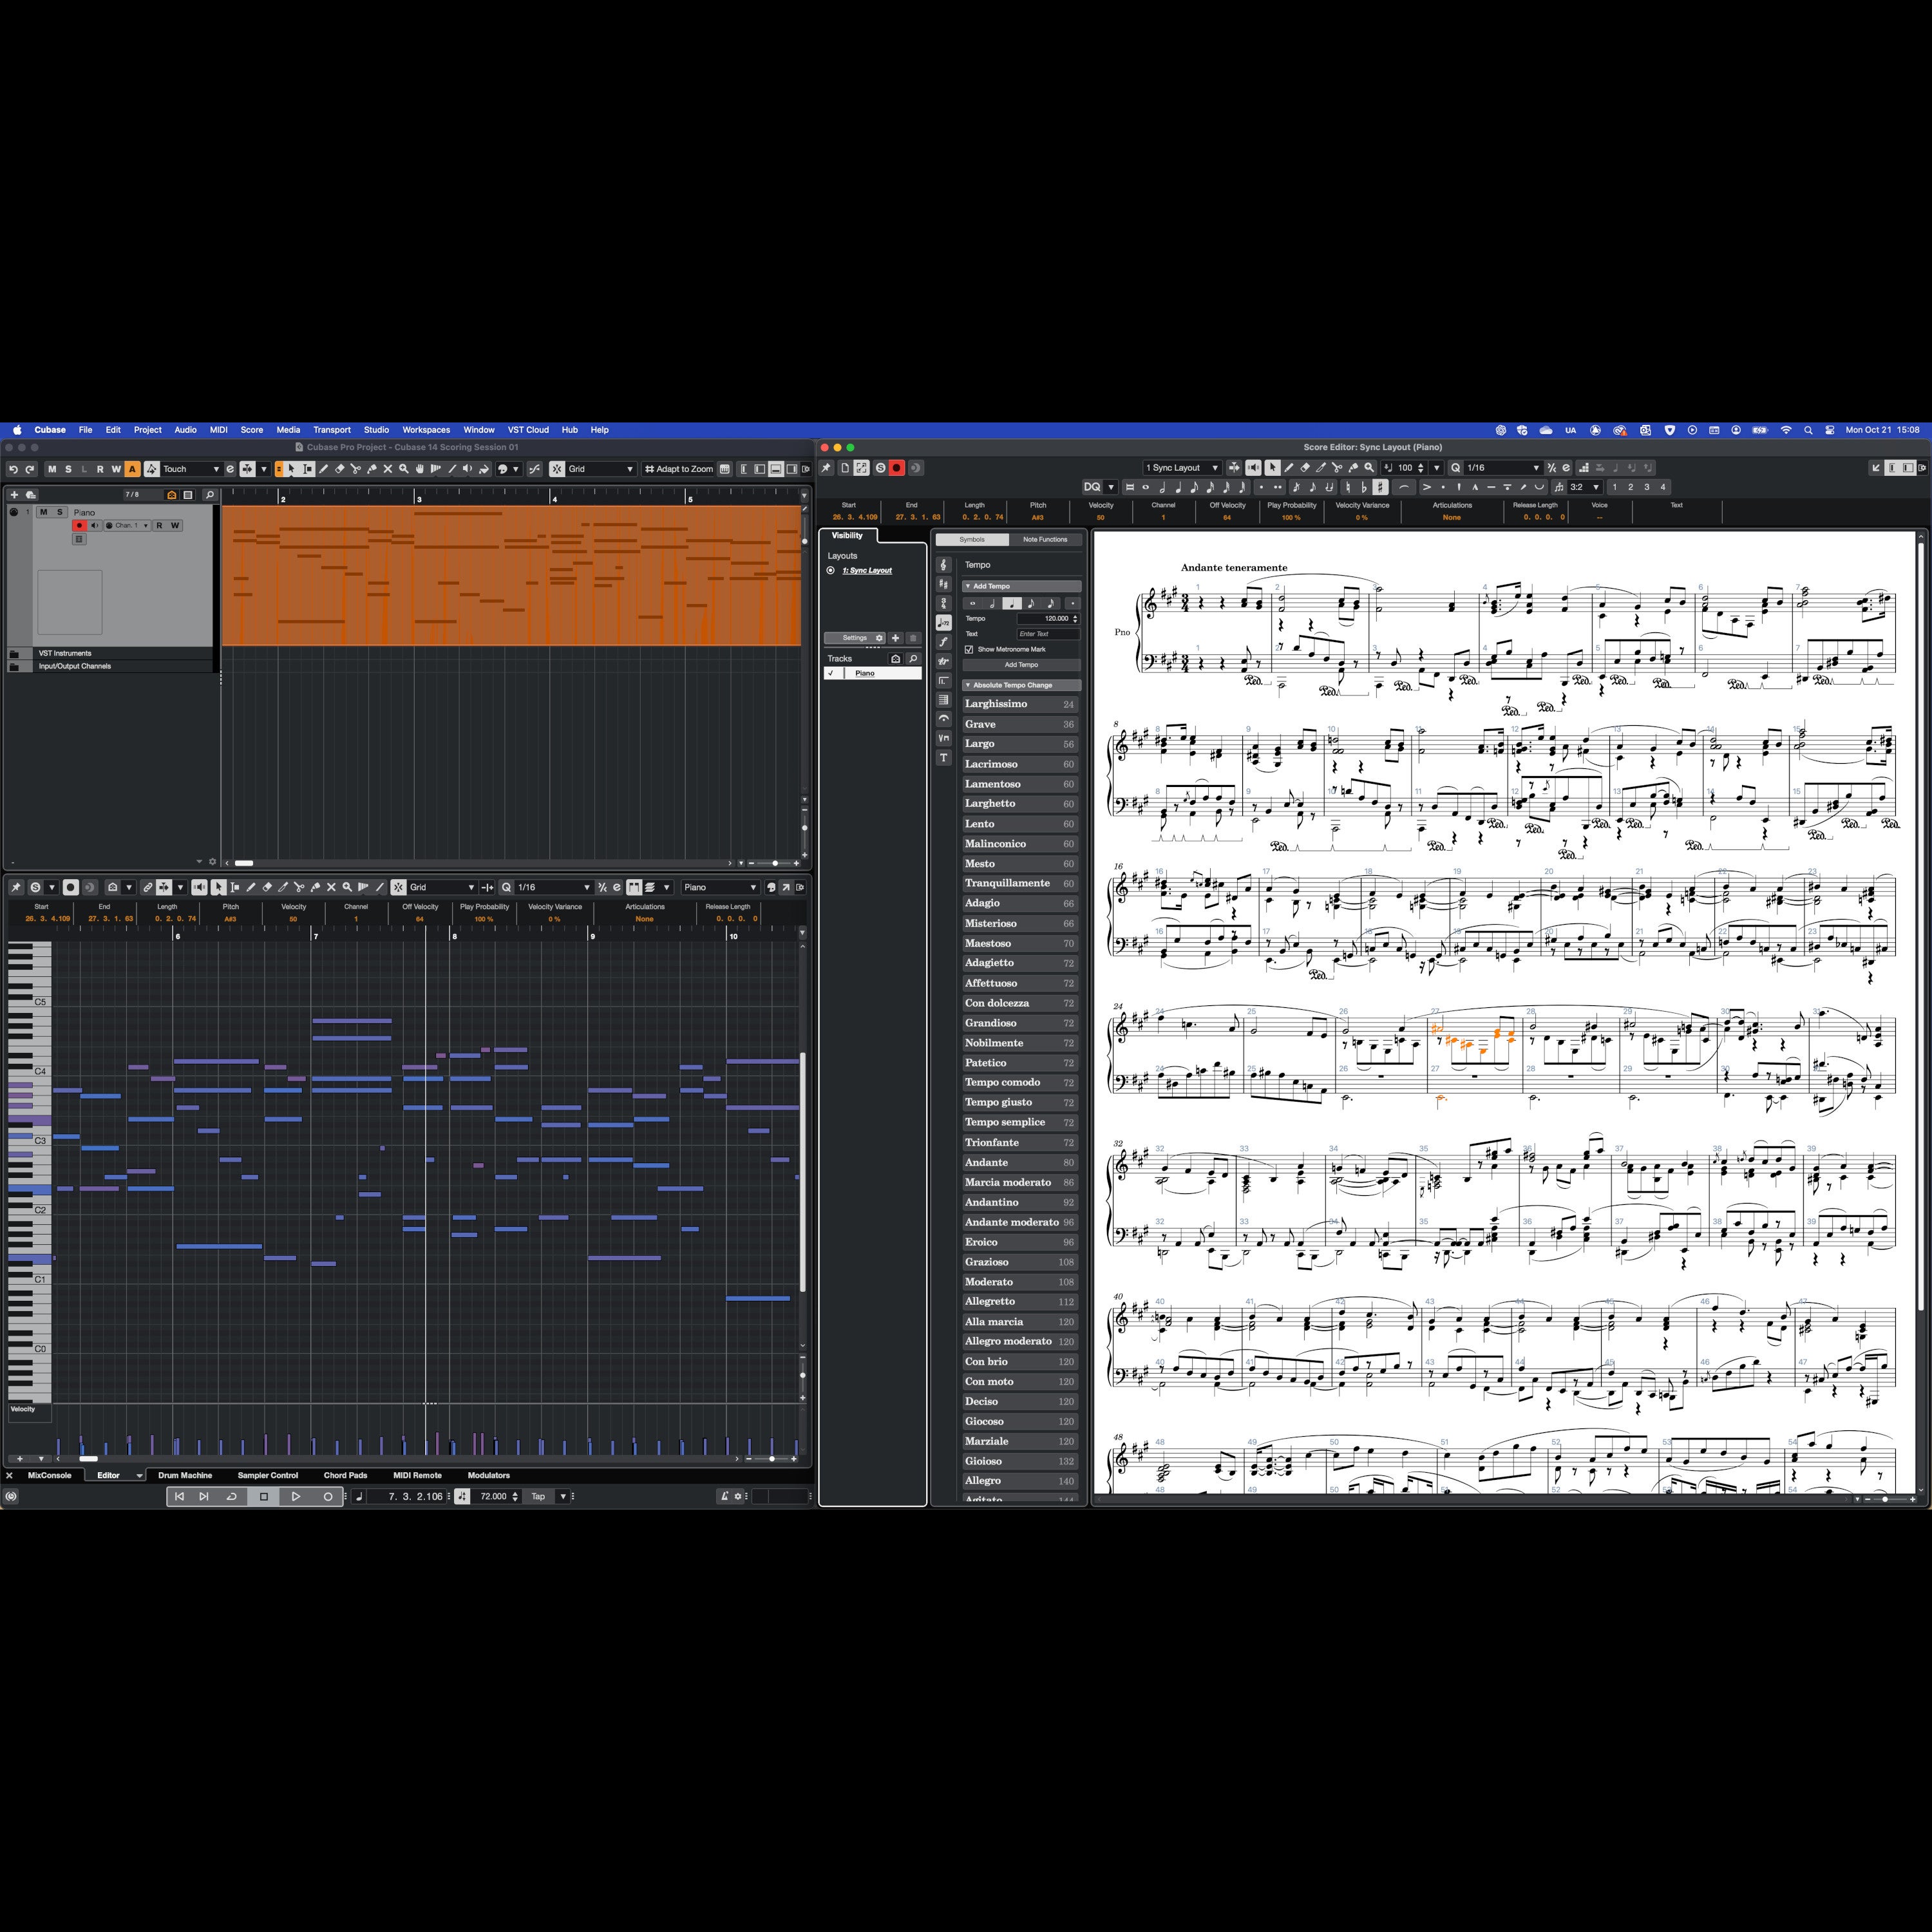This screenshot has height=1932, width=1932.
Task: Choose the Erase tool in Key Editor toolbar
Action: click(x=267, y=887)
